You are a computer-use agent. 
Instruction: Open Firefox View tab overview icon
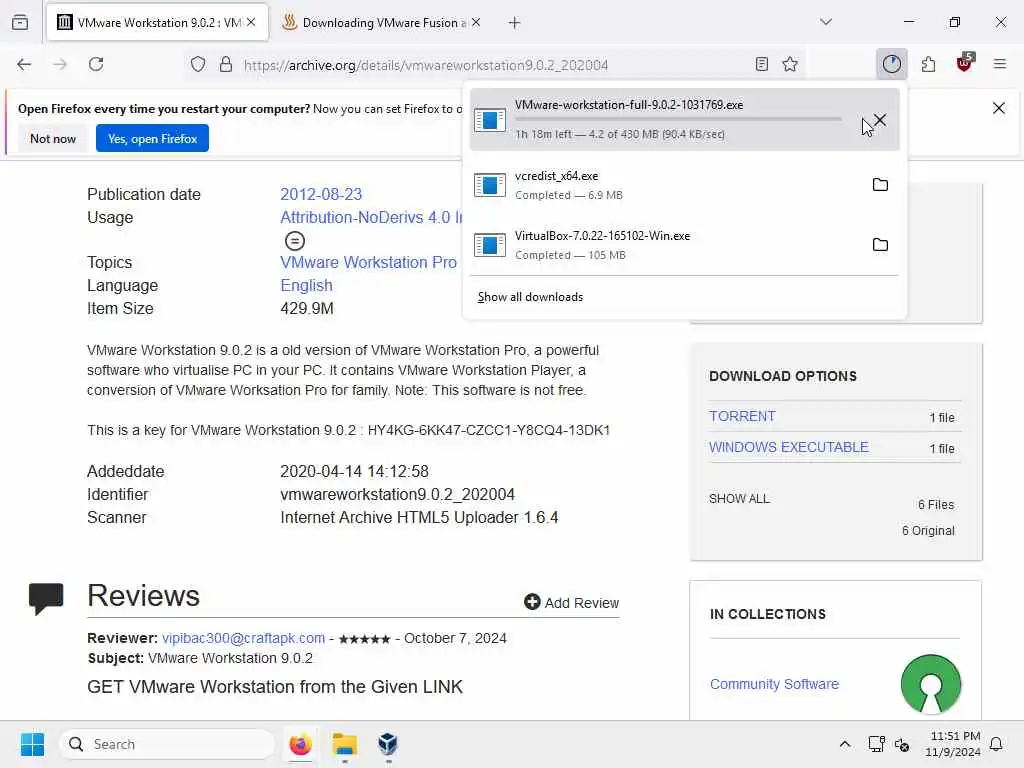(20, 22)
